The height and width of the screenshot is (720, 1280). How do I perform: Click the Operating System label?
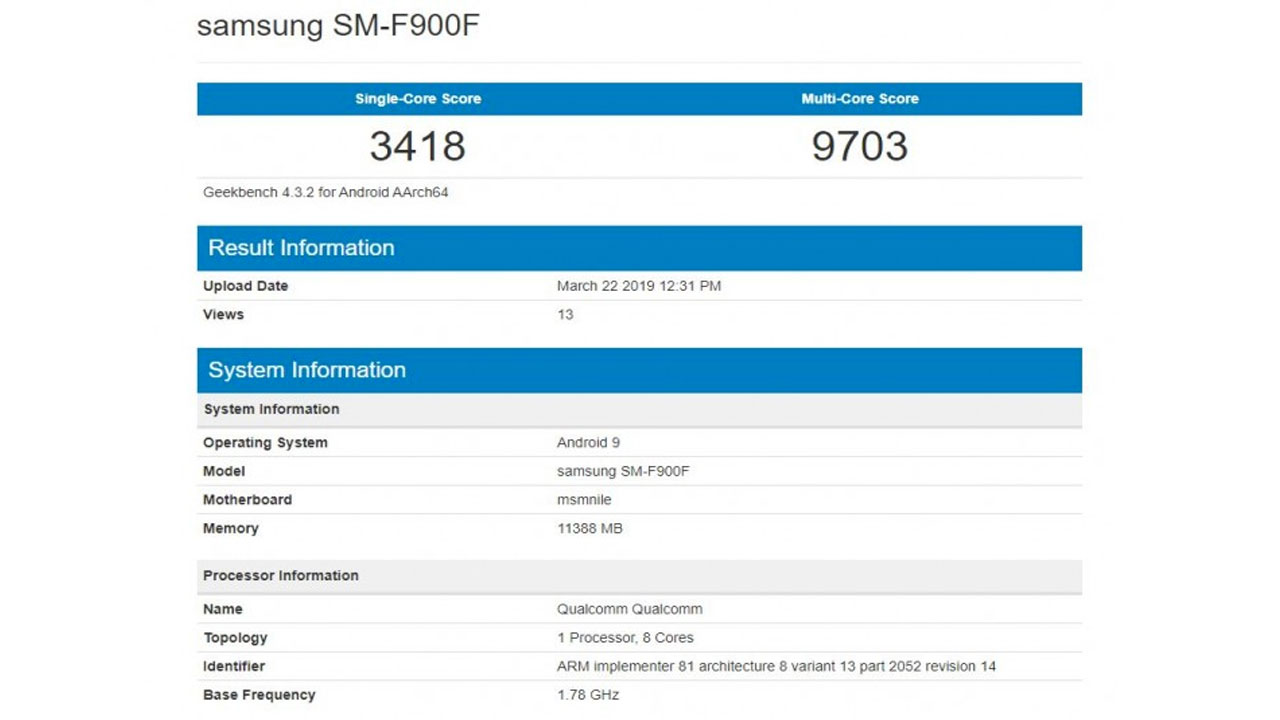(265, 443)
